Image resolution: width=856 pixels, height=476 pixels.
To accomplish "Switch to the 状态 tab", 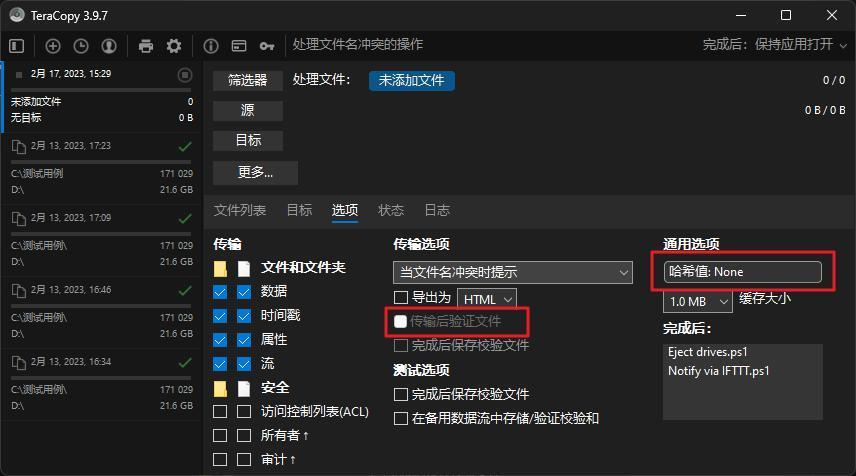I will (x=391, y=210).
